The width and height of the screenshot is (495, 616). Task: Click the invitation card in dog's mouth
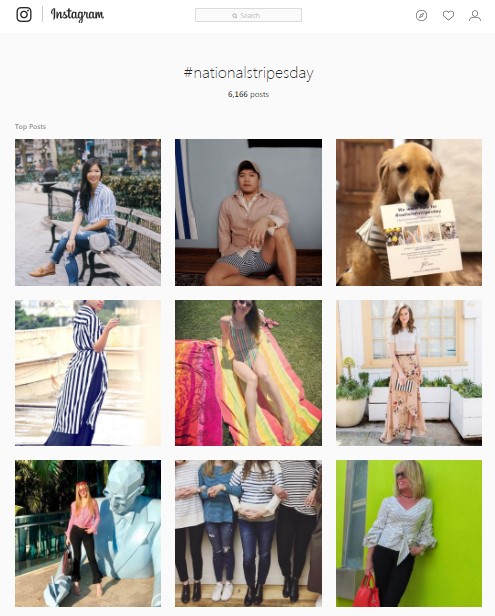point(422,240)
